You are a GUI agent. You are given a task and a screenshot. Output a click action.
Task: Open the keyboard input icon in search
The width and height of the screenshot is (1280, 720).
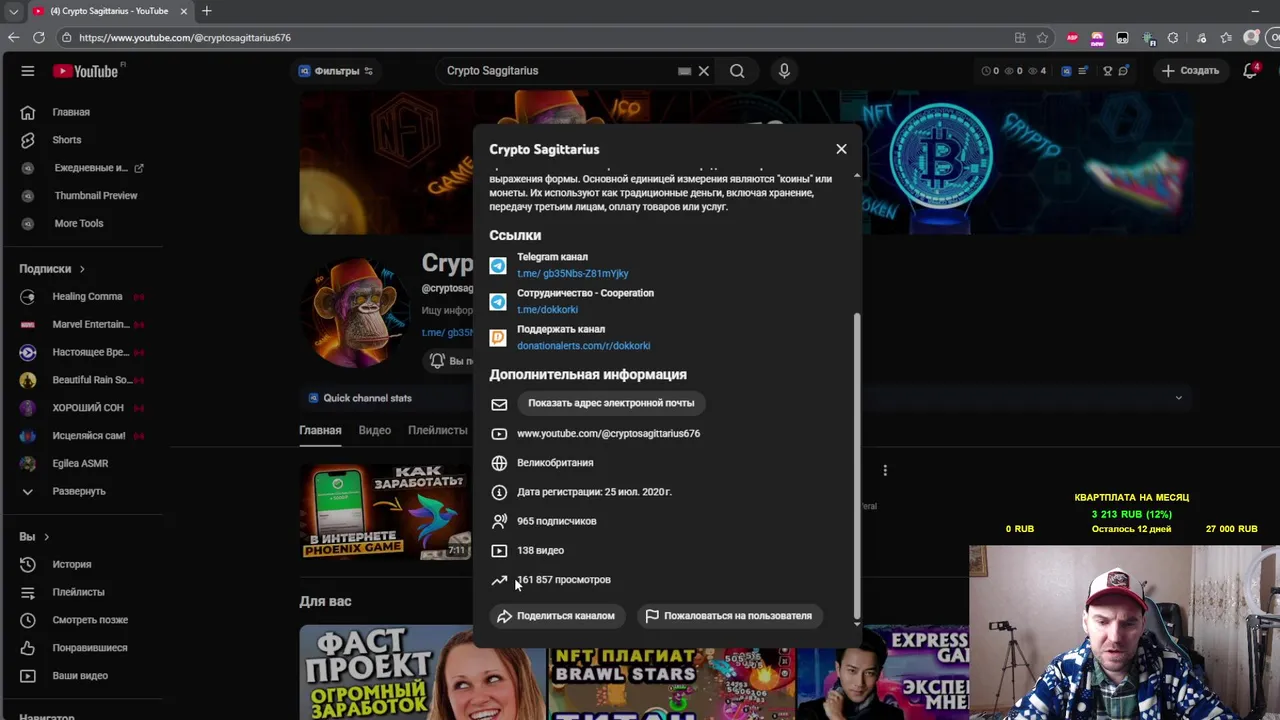click(x=684, y=71)
